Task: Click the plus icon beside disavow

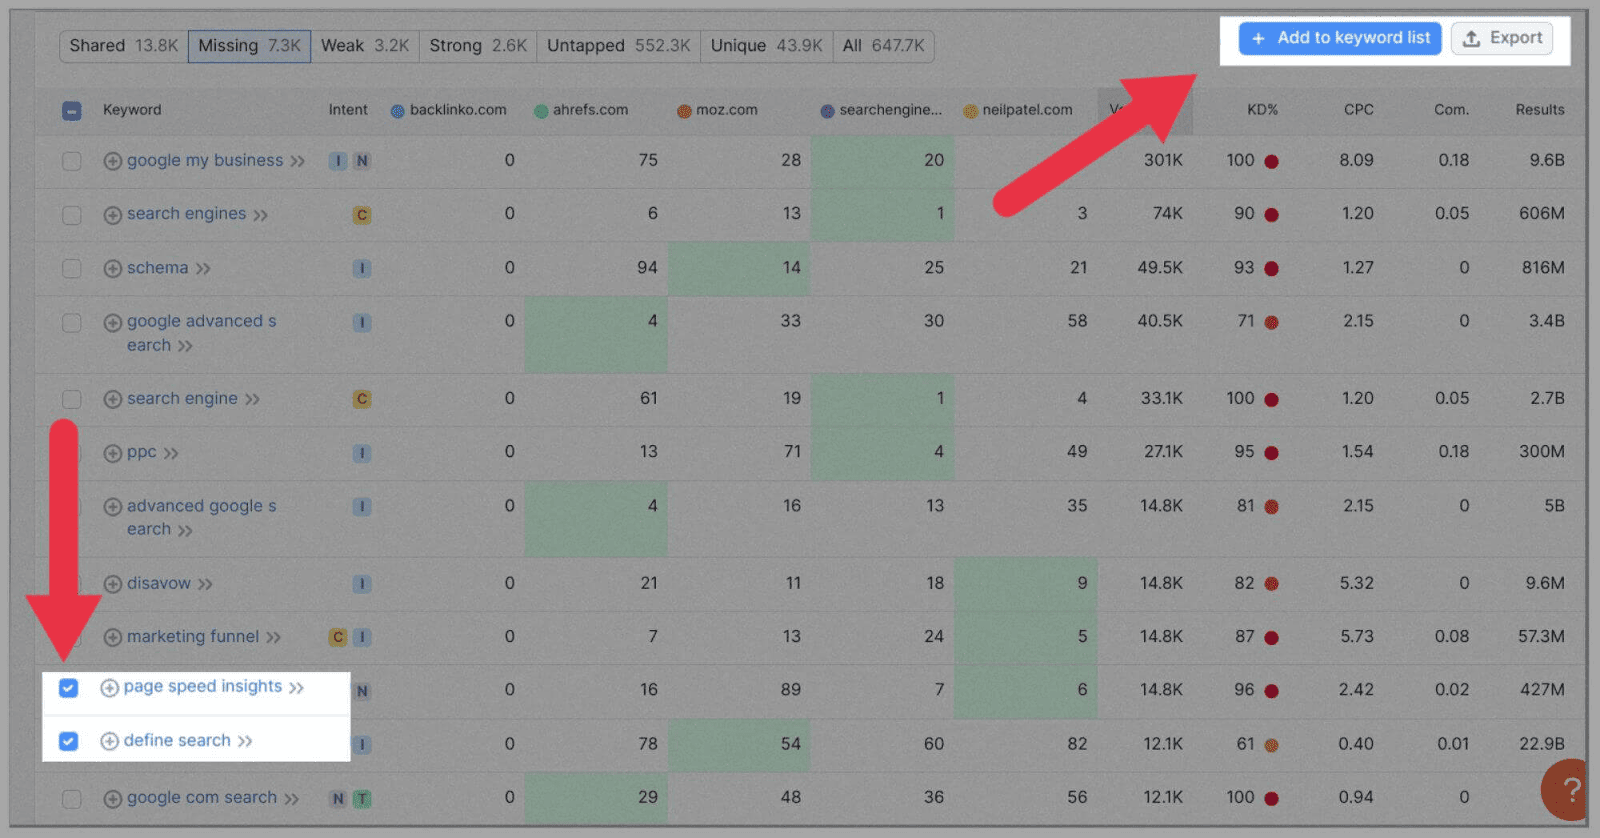Action: [113, 584]
